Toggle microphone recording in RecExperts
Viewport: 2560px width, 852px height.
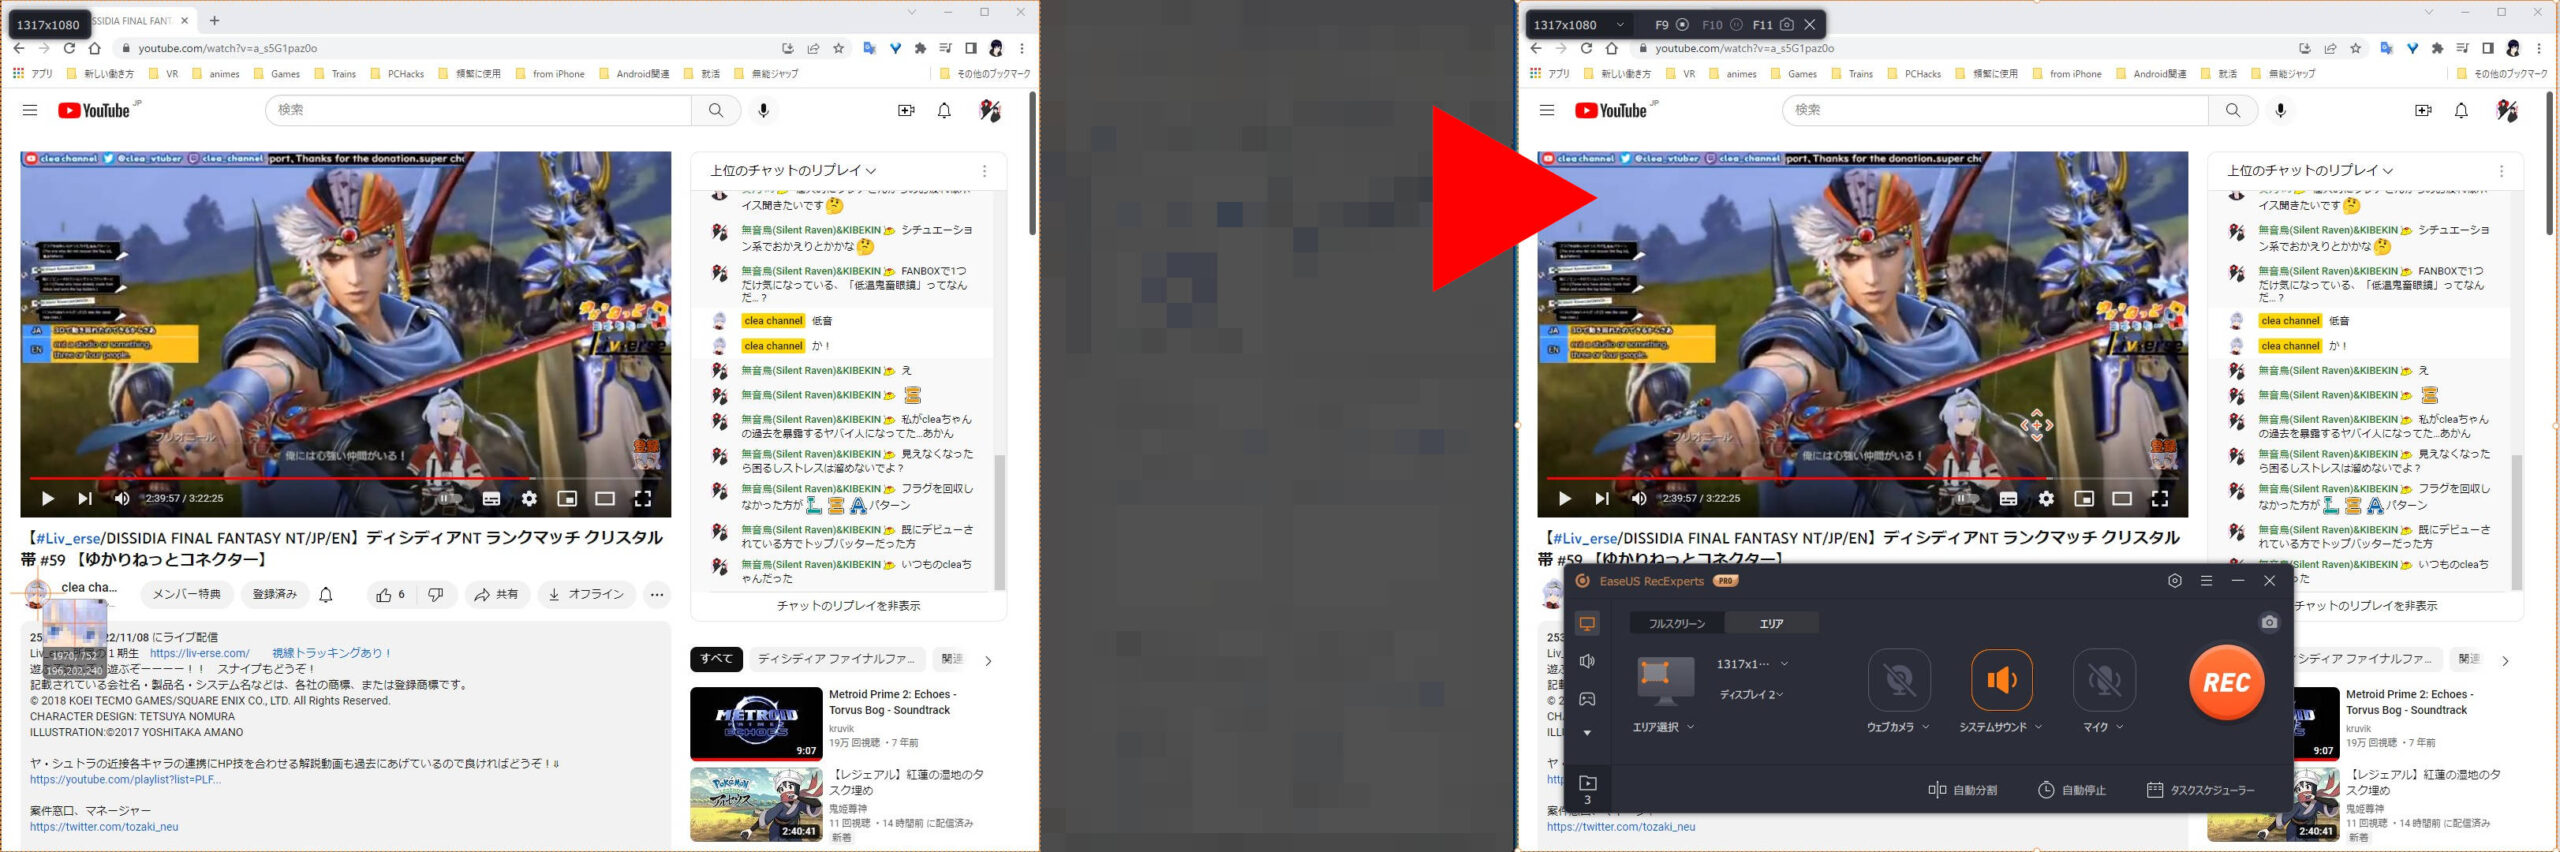[2104, 681]
